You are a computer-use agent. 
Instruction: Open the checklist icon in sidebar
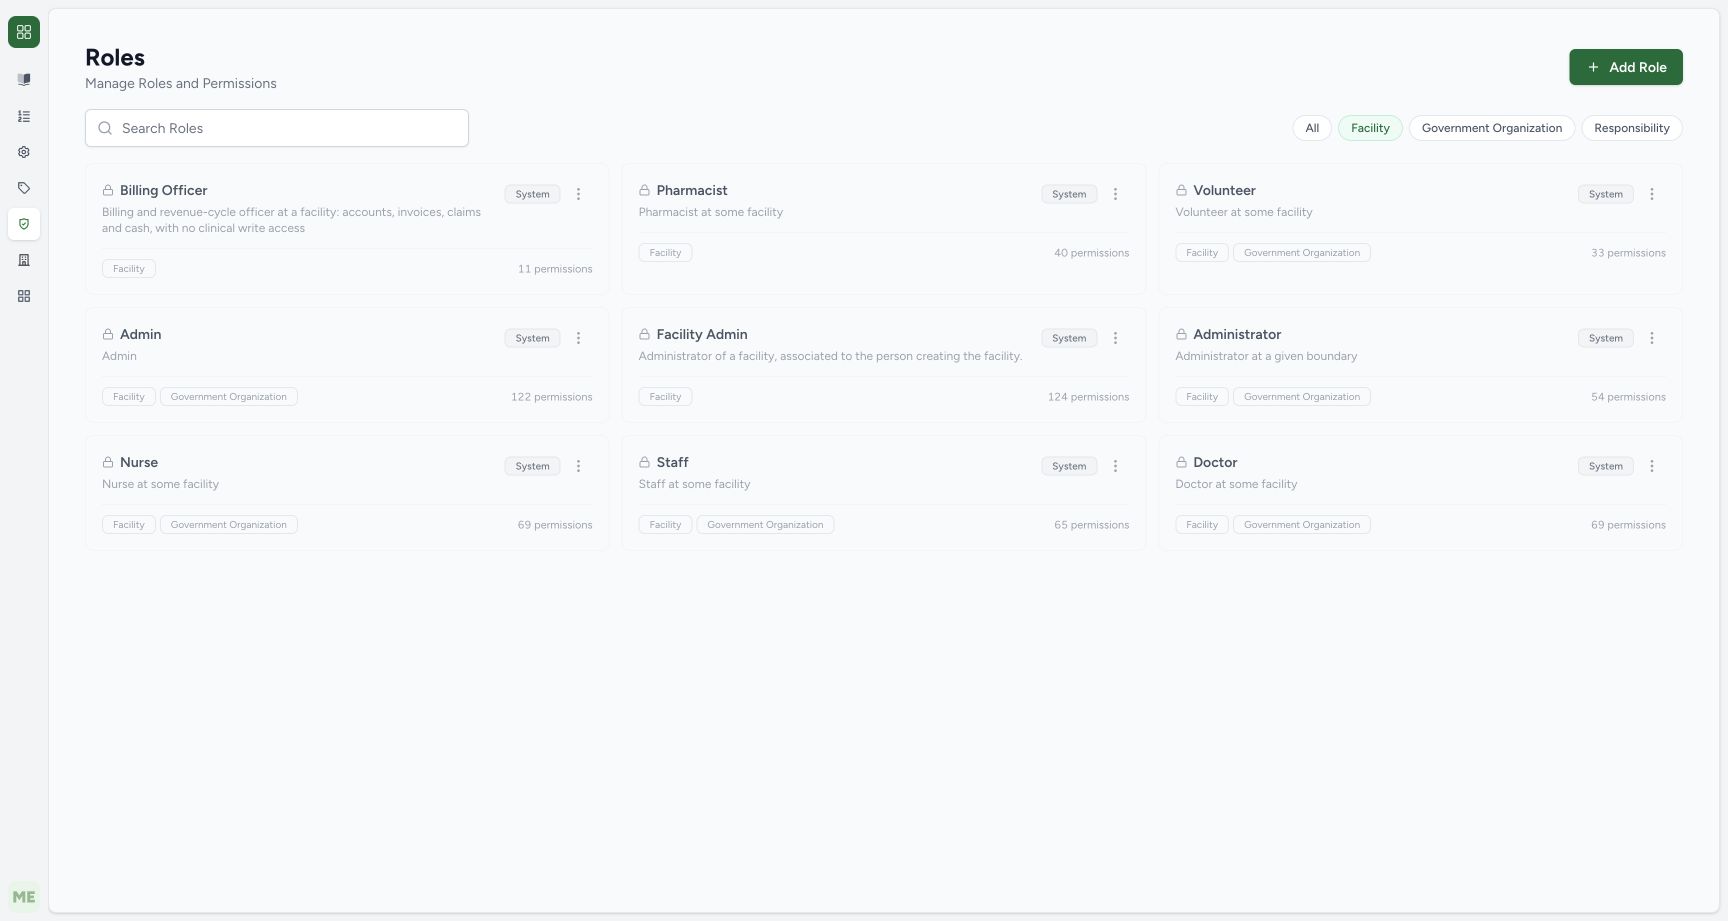(24, 116)
